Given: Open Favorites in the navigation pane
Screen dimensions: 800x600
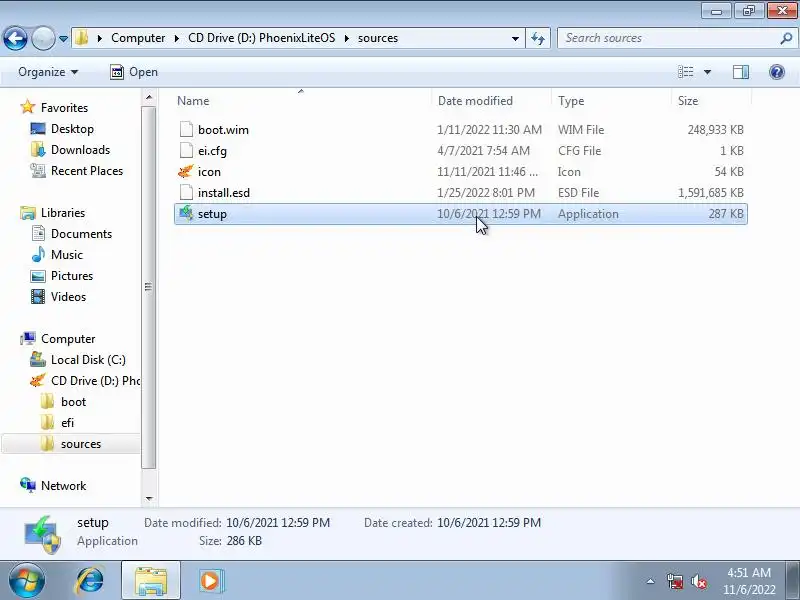Looking at the screenshot, I should [x=64, y=108].
